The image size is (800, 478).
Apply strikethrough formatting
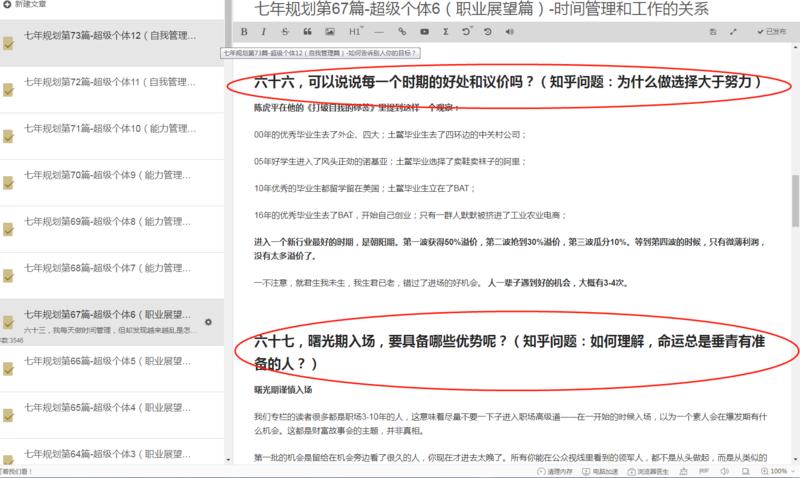coord(285,32)
